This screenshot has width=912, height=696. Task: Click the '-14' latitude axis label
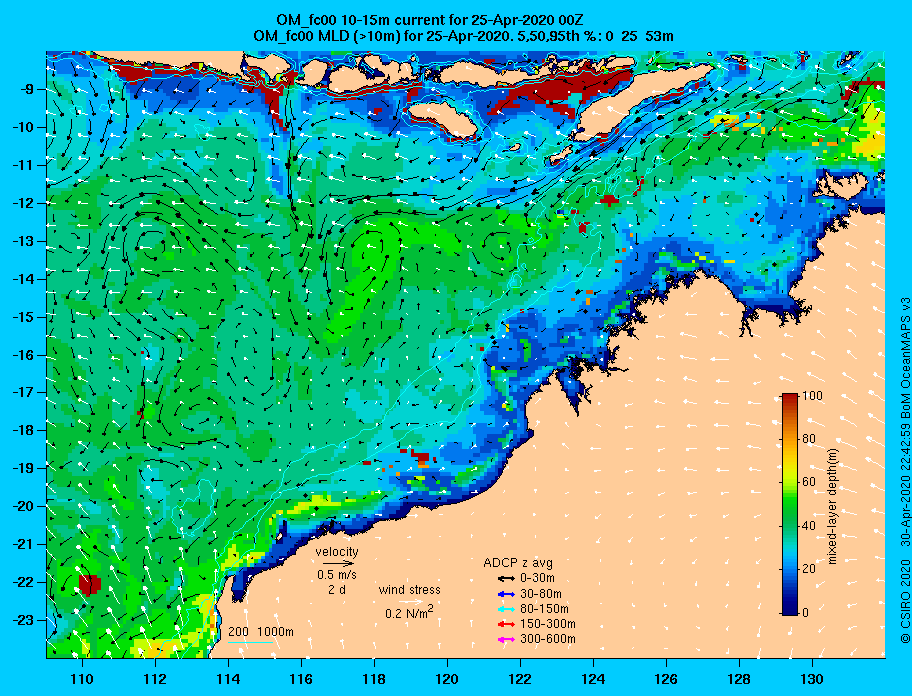click(x=24, y=279)
